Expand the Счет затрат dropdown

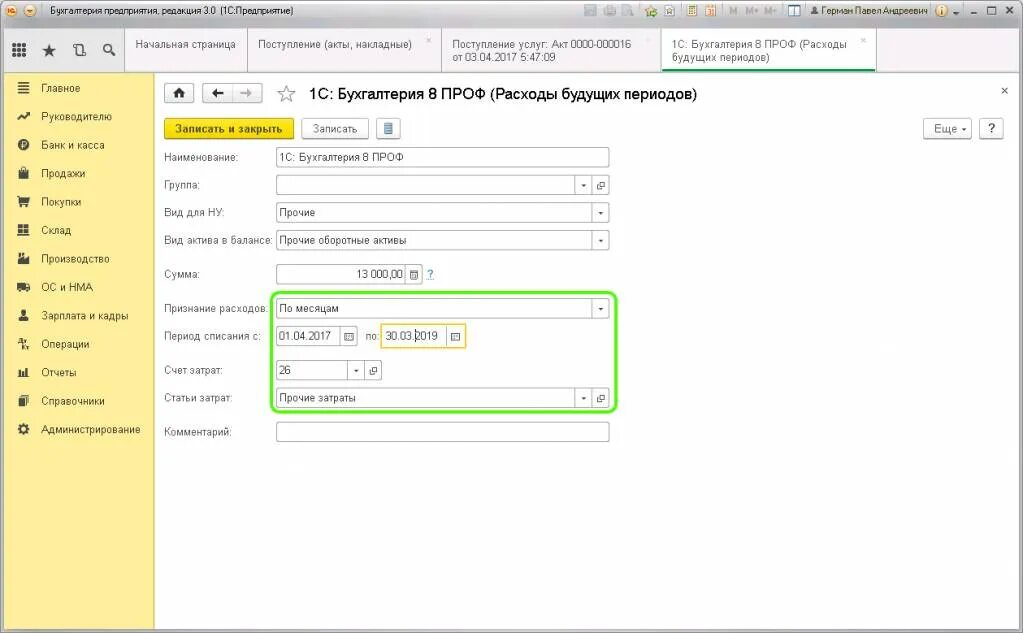(x=356, y=371)
